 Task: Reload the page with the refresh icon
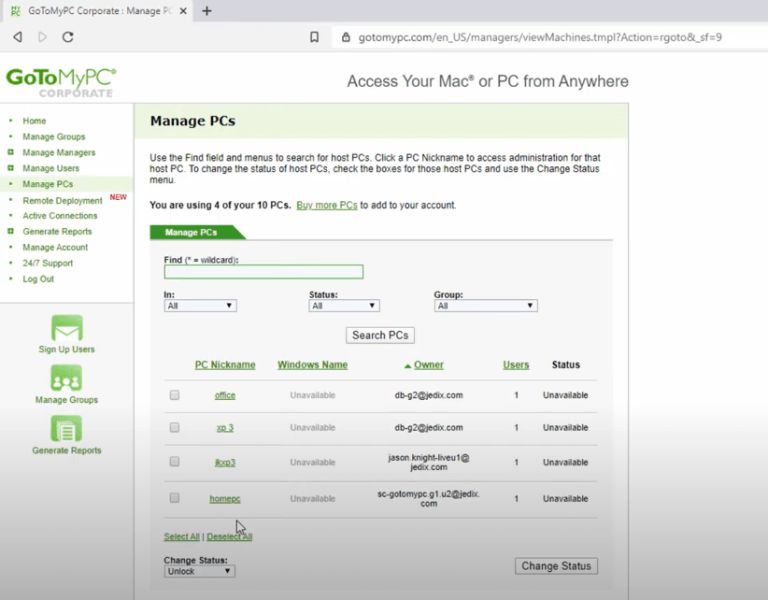pyautogui.click(x=68, y=37)
